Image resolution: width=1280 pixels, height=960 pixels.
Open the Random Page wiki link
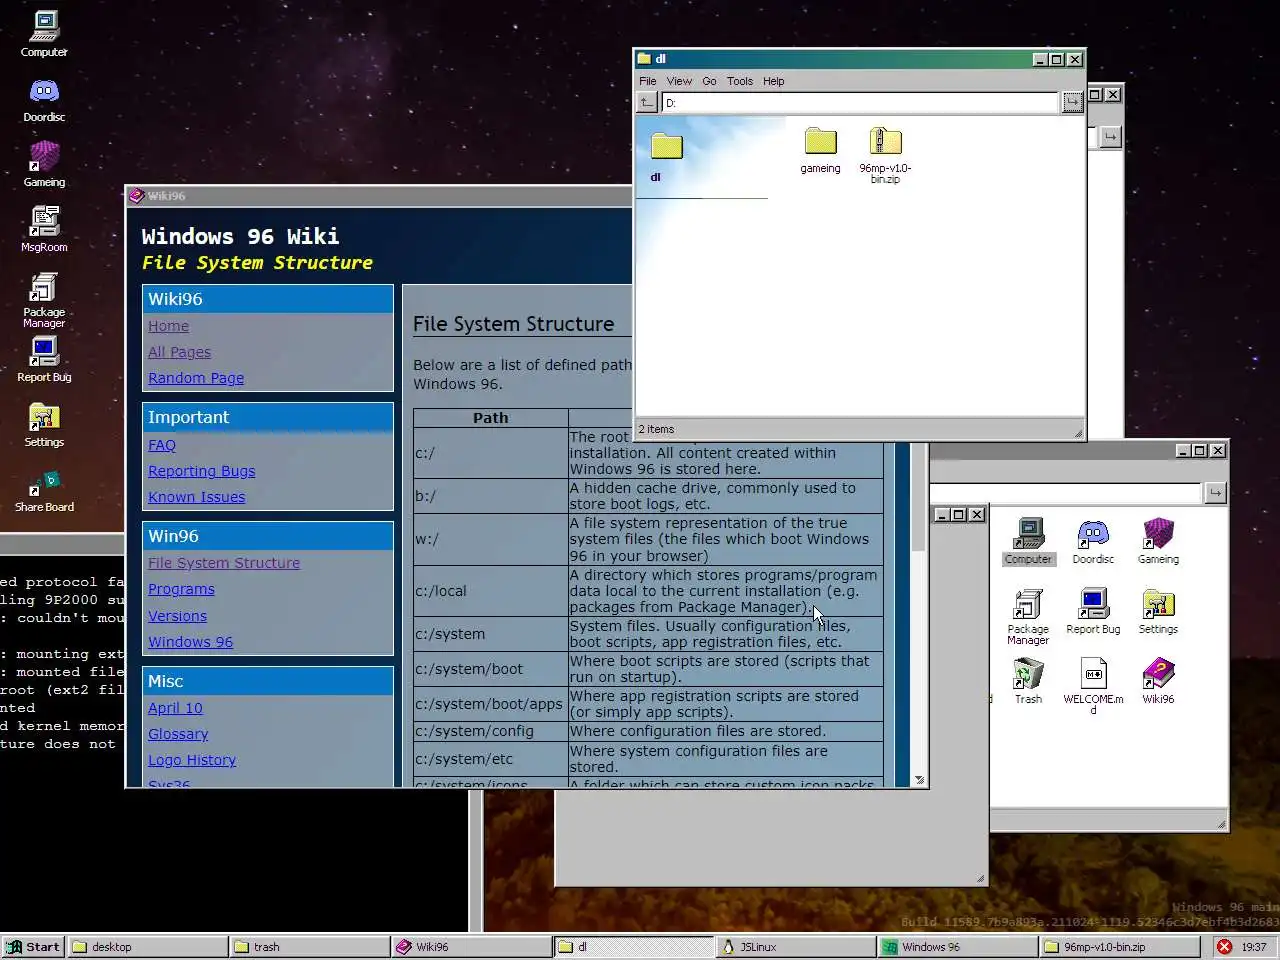coord(196,378)
